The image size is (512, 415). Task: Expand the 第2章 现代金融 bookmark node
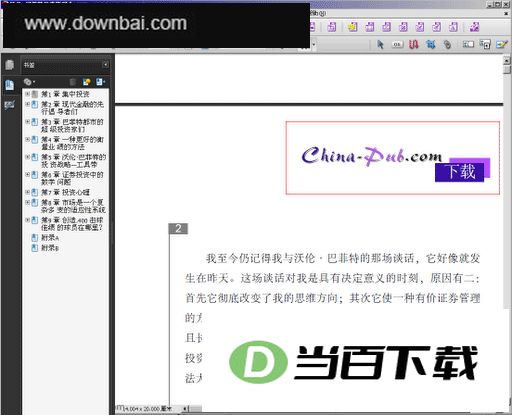[28, 104]
